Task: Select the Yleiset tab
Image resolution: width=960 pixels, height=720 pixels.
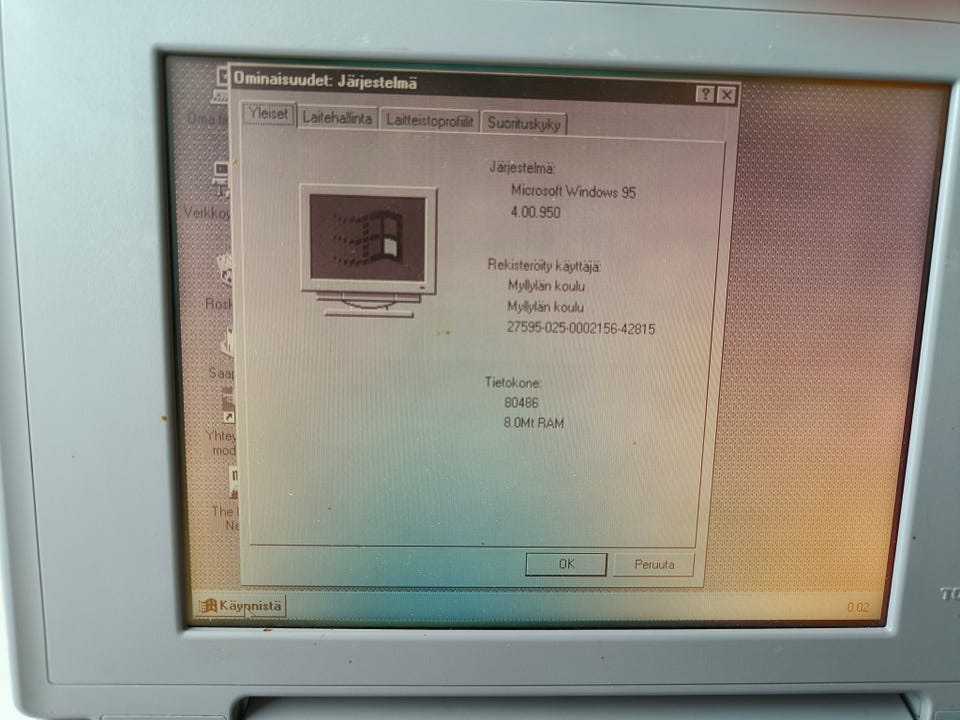Action: pyautogui.click(x=268, y=114)
